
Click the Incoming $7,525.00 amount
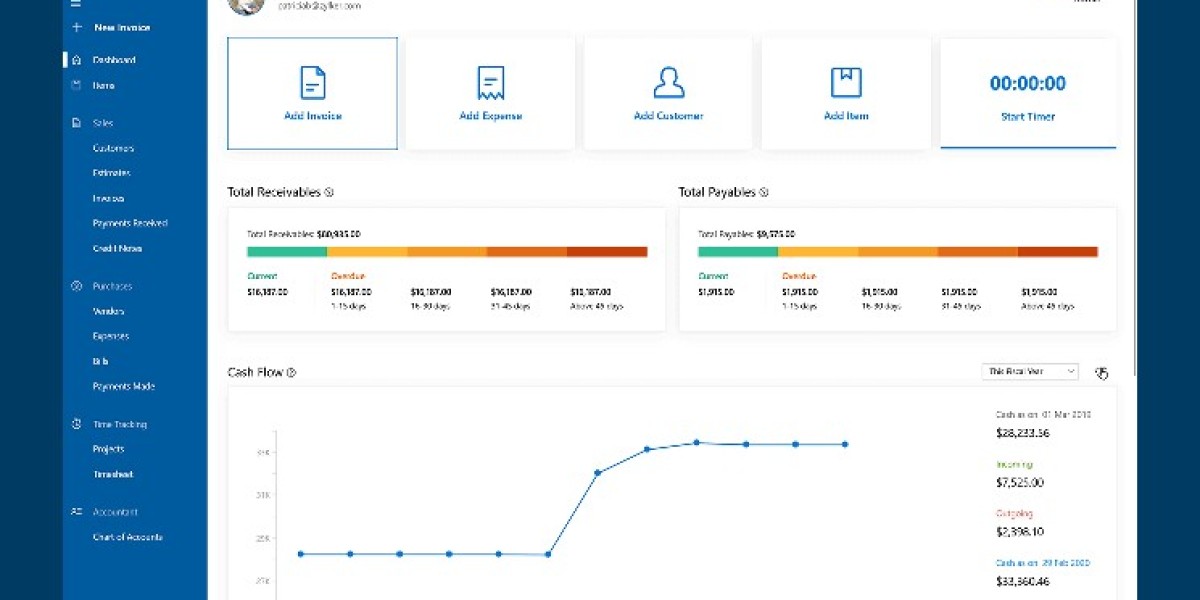point(1020,482)
